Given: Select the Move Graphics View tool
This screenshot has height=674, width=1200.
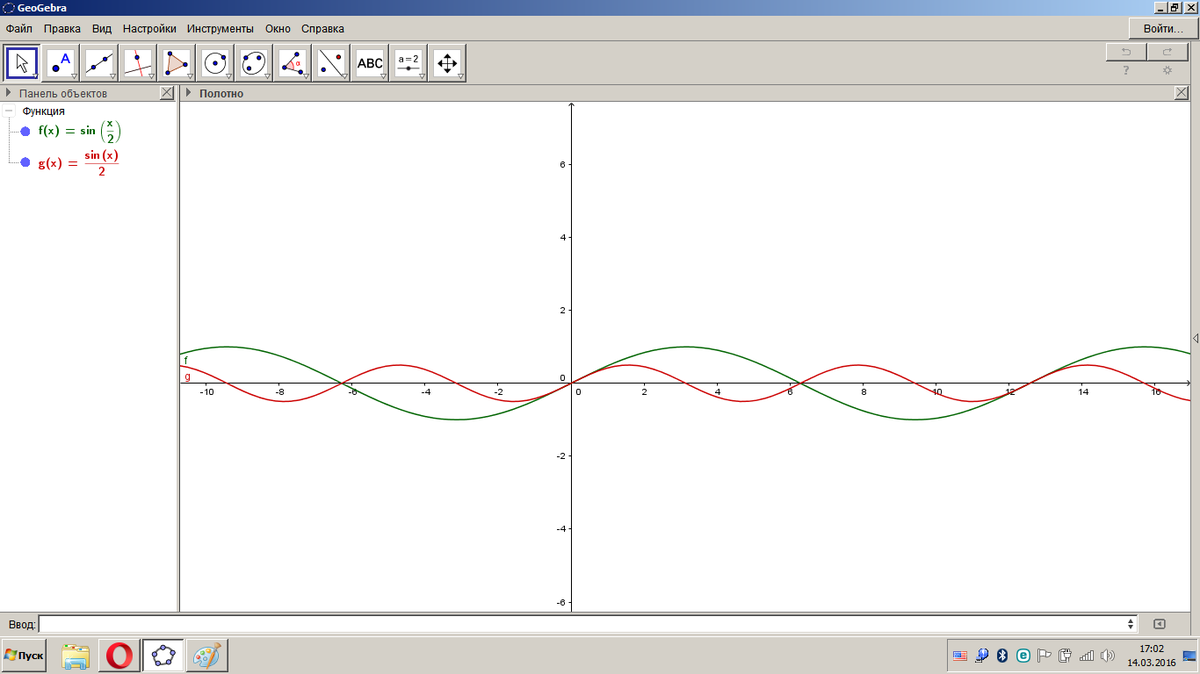Looking at the screenshot, I should 447,63.
